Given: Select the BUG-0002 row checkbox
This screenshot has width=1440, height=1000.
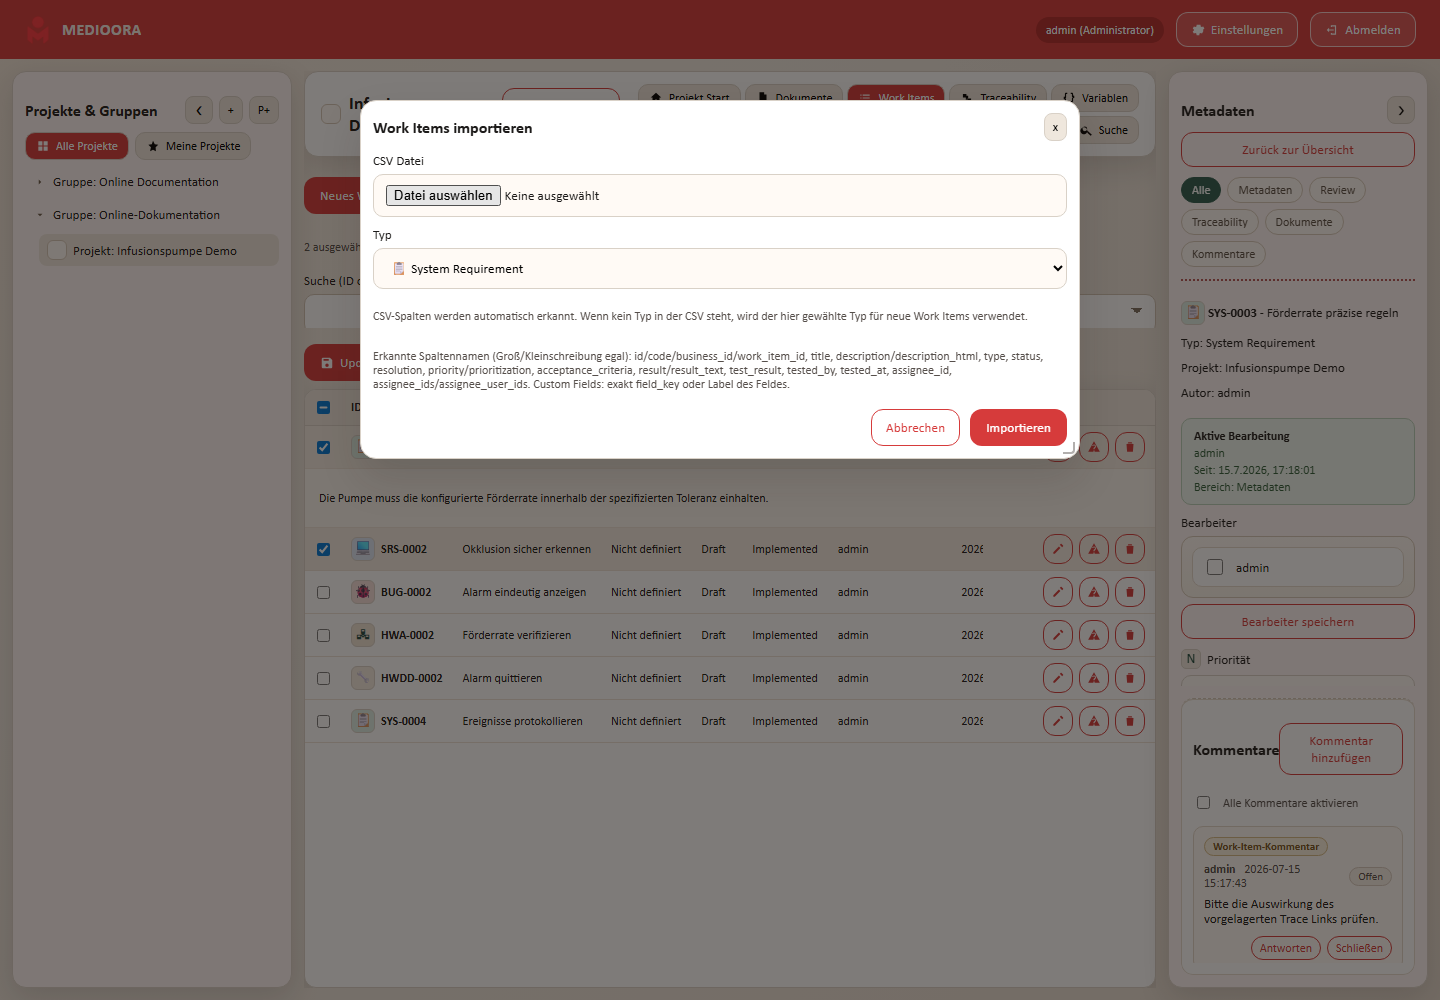Looking at the screenshot, I should (x=323, y=592).
